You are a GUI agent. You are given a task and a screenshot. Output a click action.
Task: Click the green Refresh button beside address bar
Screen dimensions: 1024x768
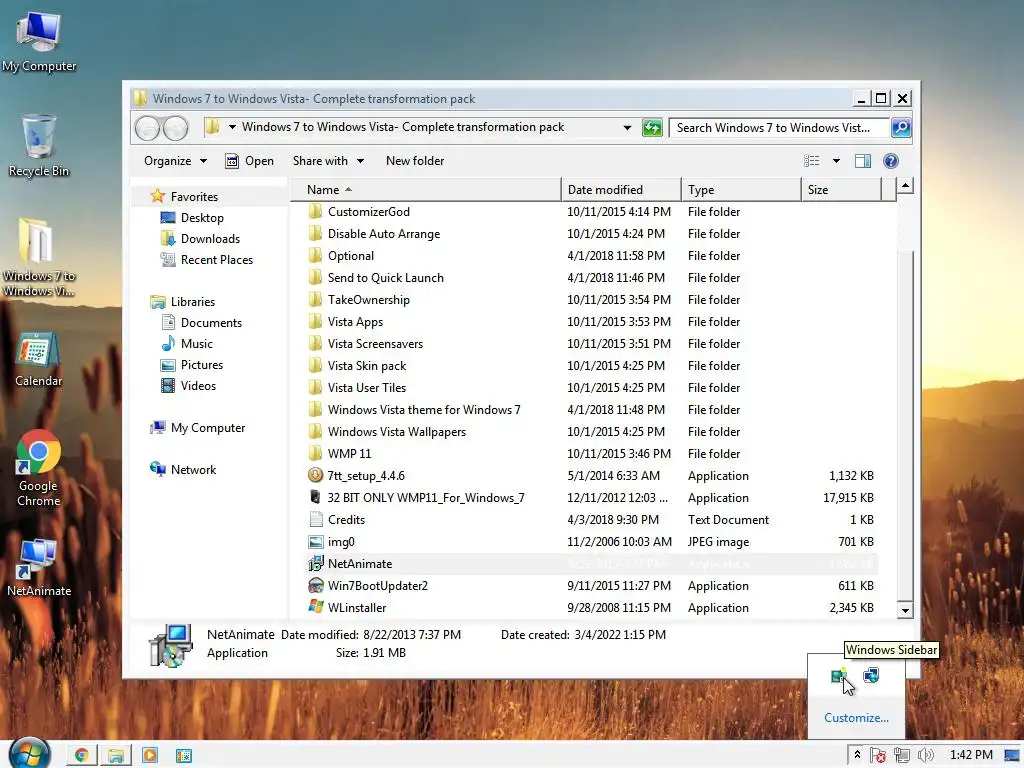coord(652,128)
